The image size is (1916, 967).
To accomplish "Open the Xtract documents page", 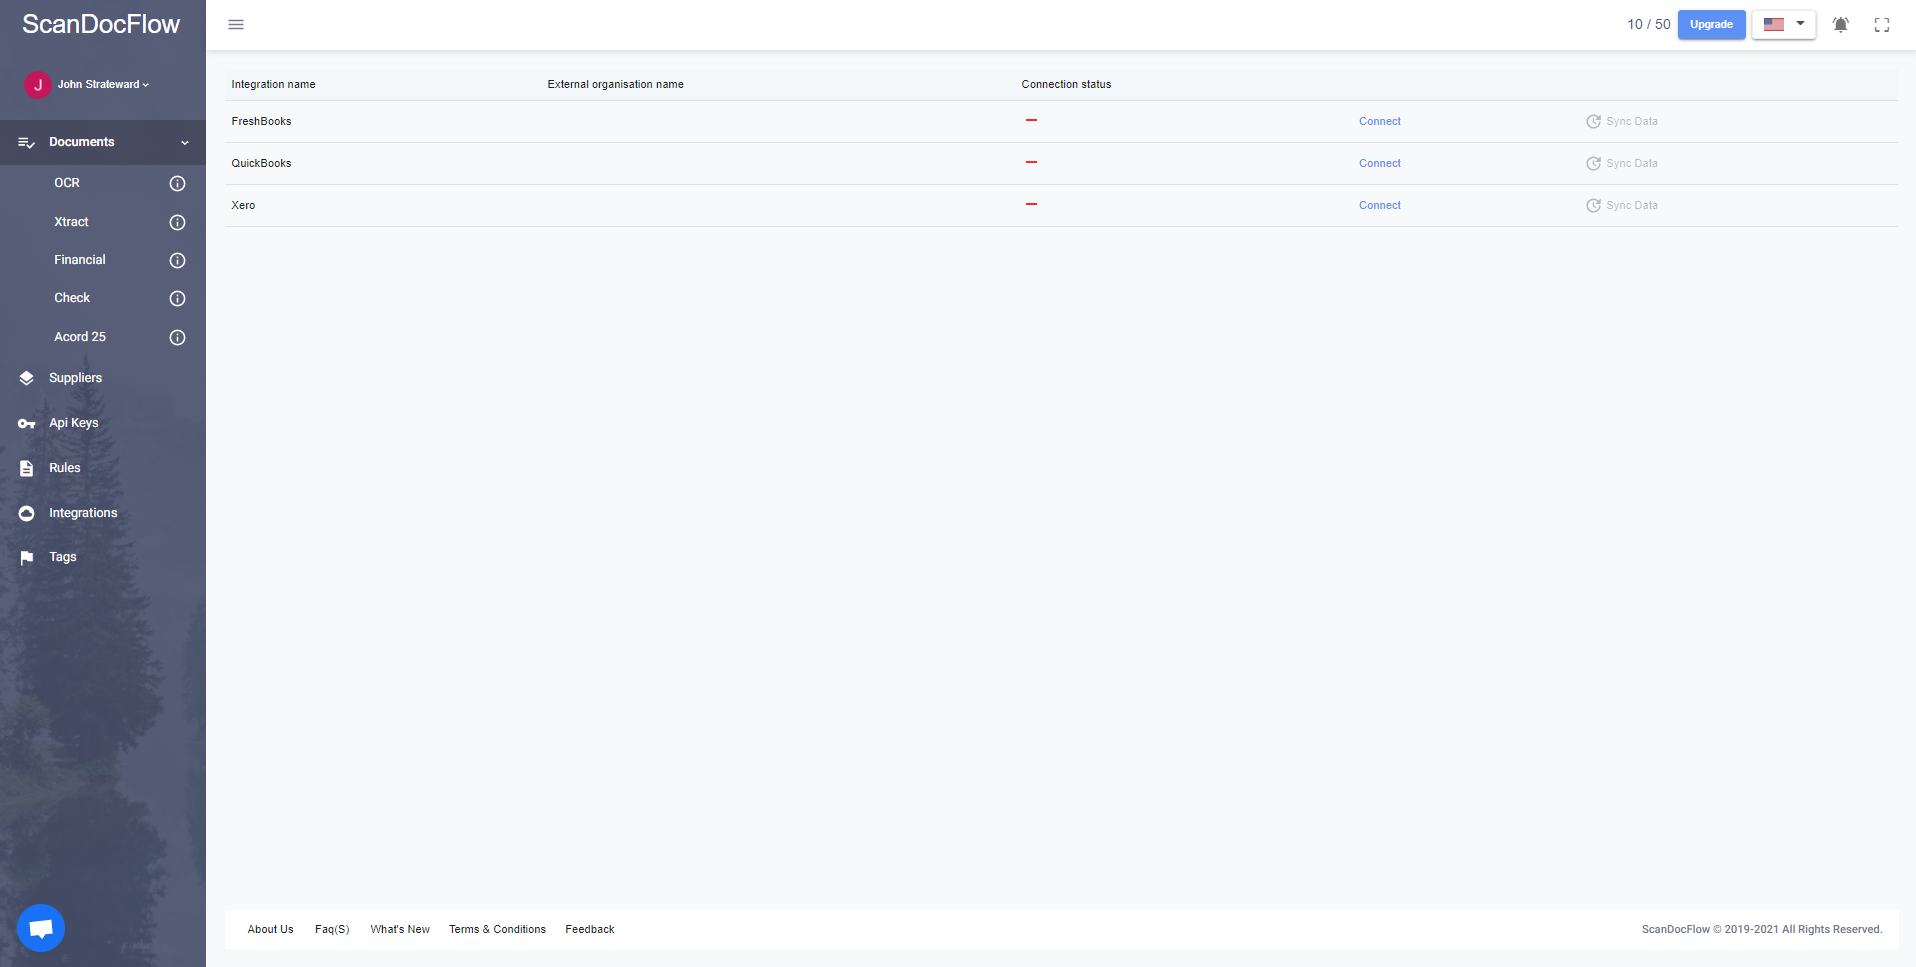I will (x=71, y=222).
